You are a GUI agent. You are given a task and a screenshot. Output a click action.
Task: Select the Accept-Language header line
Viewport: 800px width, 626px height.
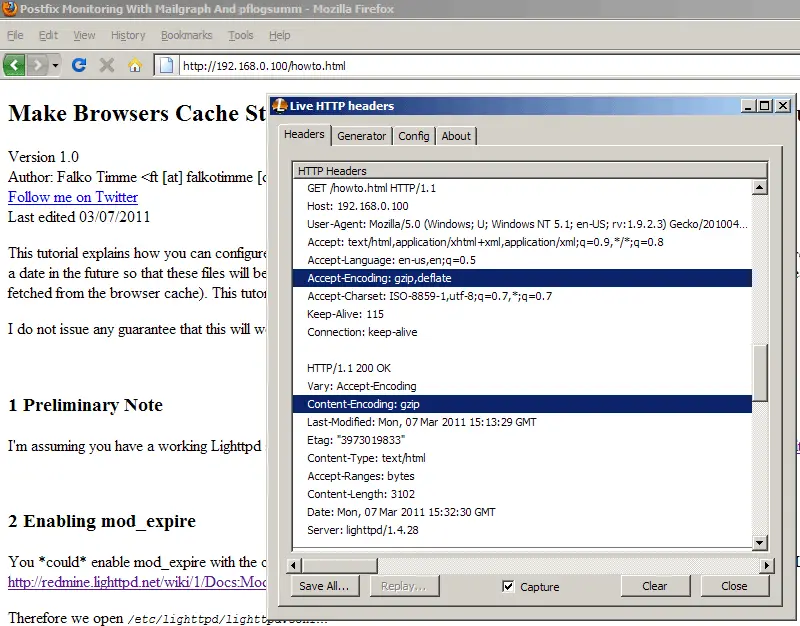pyautogui.click(x=522, y=260)
